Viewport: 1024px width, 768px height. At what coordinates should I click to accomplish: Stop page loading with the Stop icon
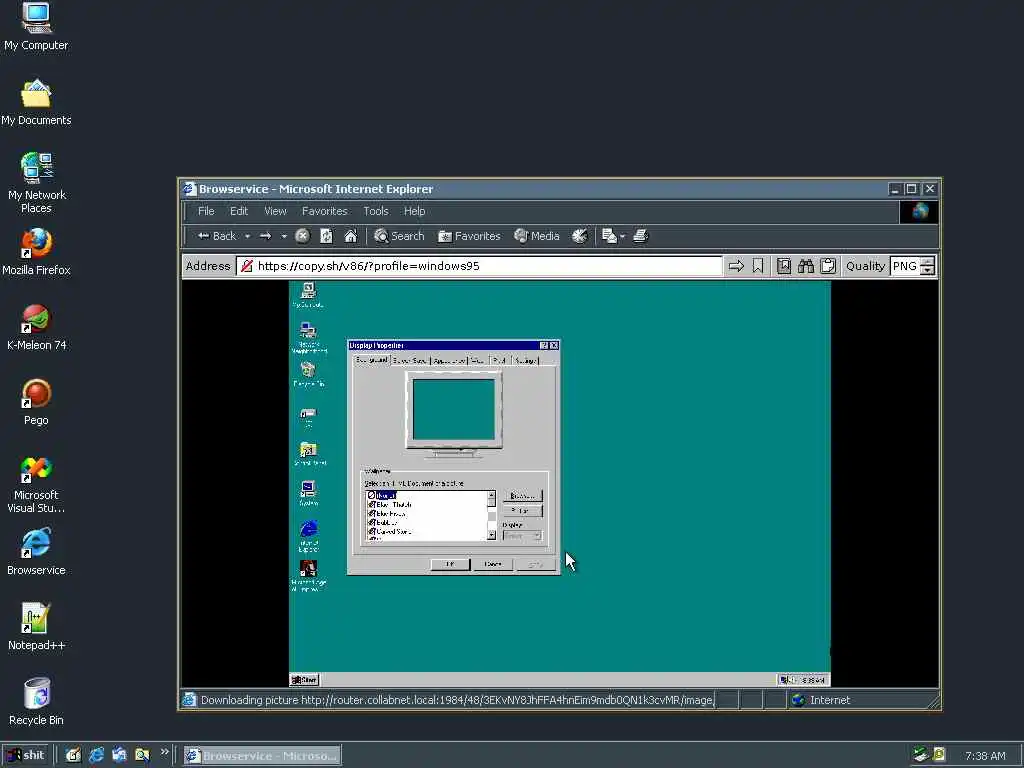(302, 236)
